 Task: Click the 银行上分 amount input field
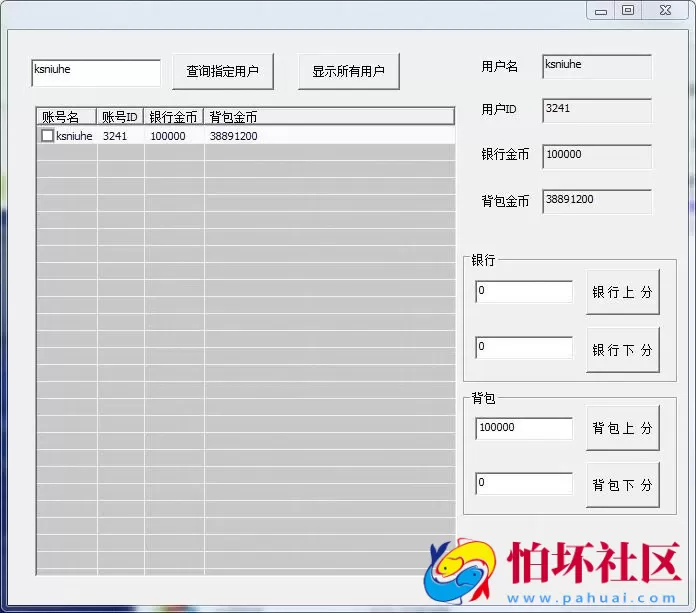click(x=524, y=292)
